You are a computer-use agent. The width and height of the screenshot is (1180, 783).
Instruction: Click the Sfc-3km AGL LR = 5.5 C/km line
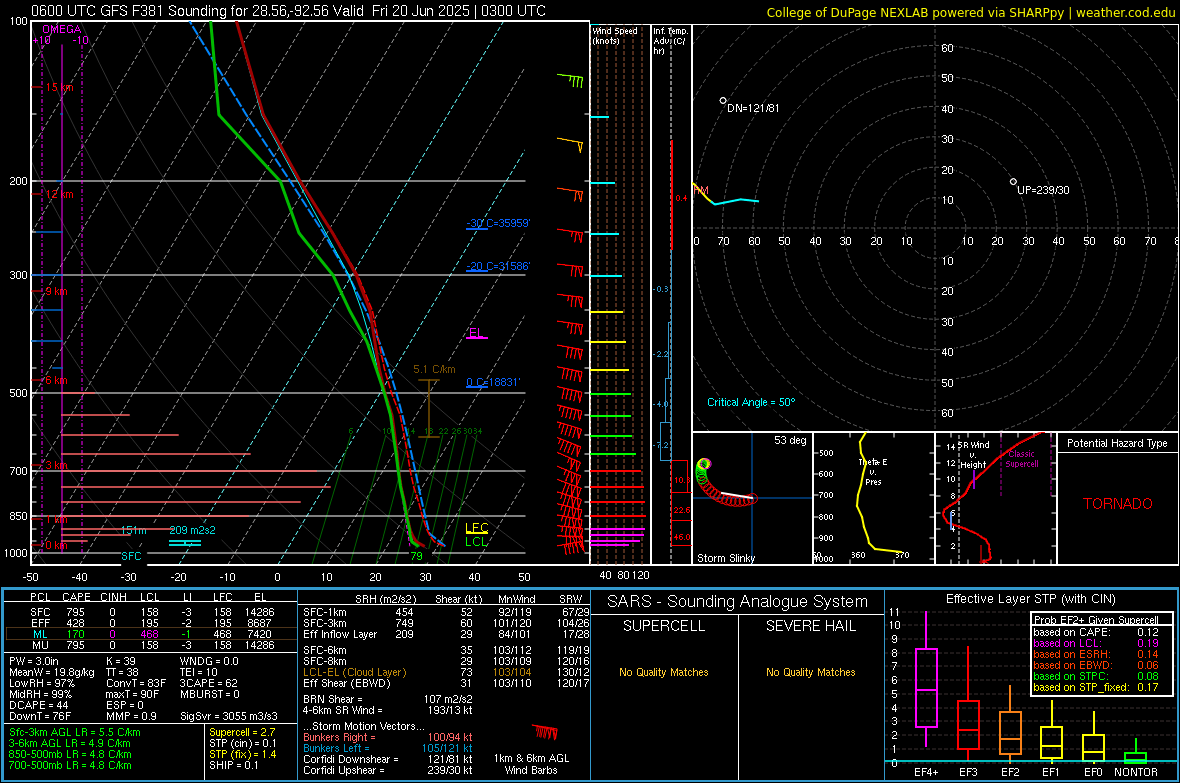[75, 732]
